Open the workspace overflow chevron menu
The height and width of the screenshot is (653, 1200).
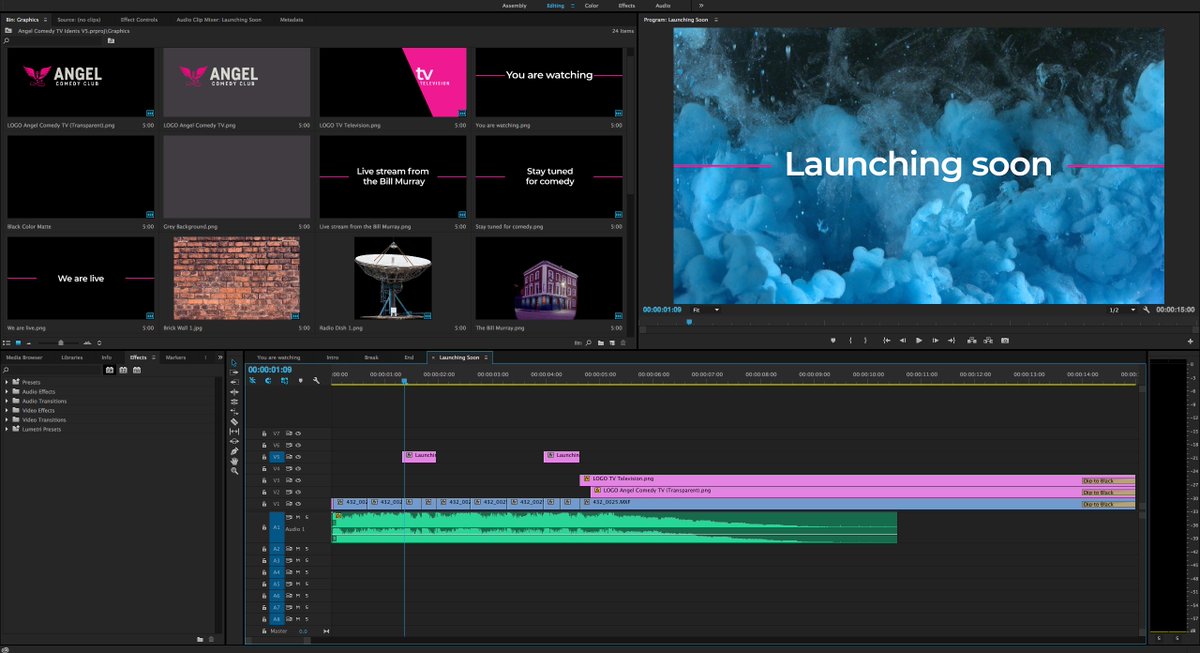click(700, 5)
